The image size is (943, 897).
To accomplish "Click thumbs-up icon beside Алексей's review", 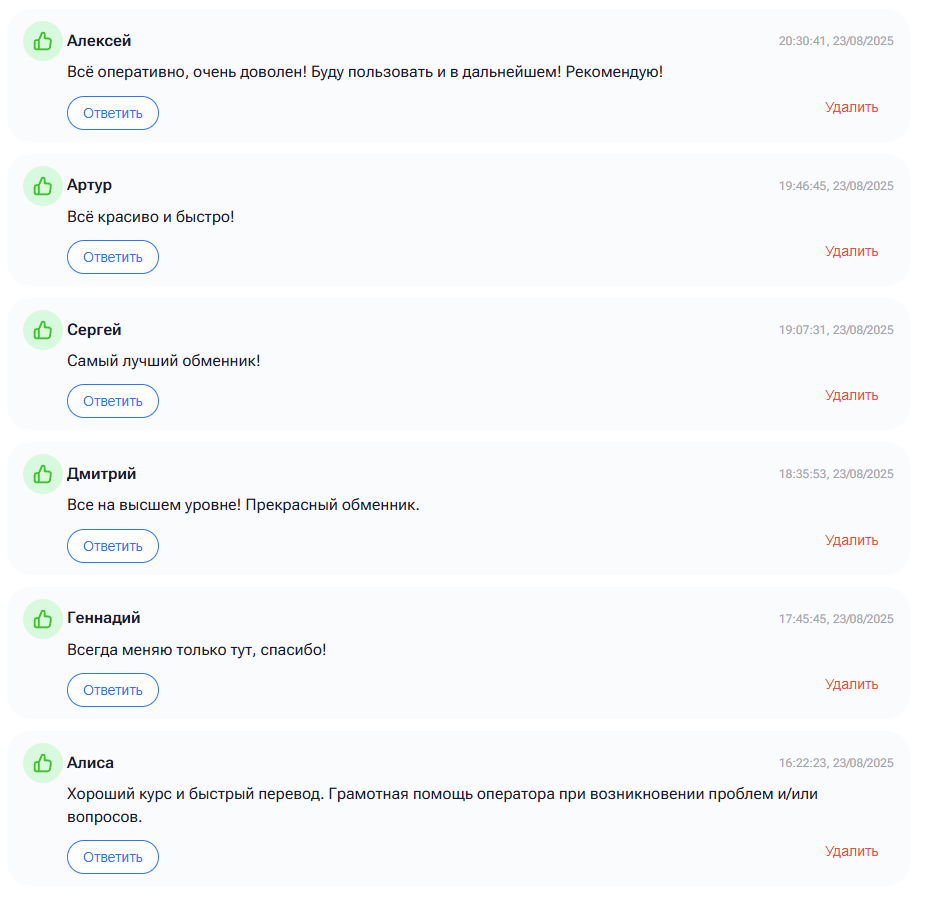I will click(43, 41).
